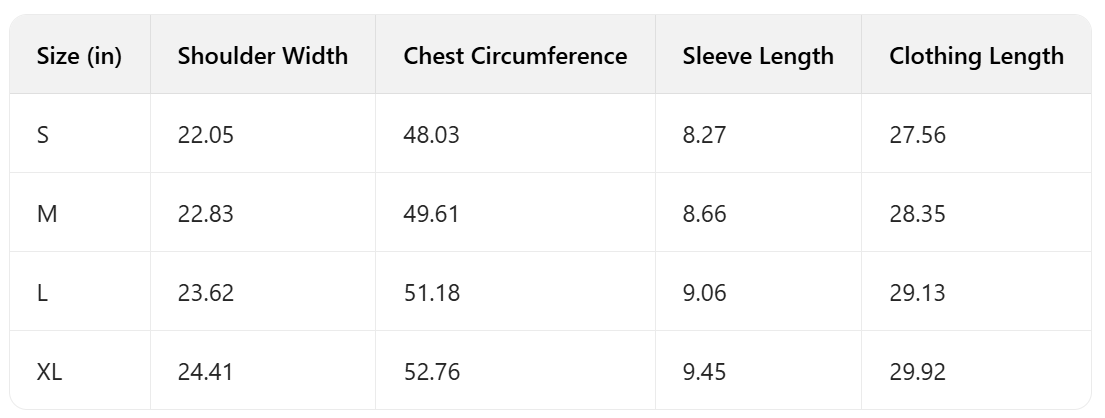
Task: Click the Clothing Length header cell
Action: pos(976,56)
